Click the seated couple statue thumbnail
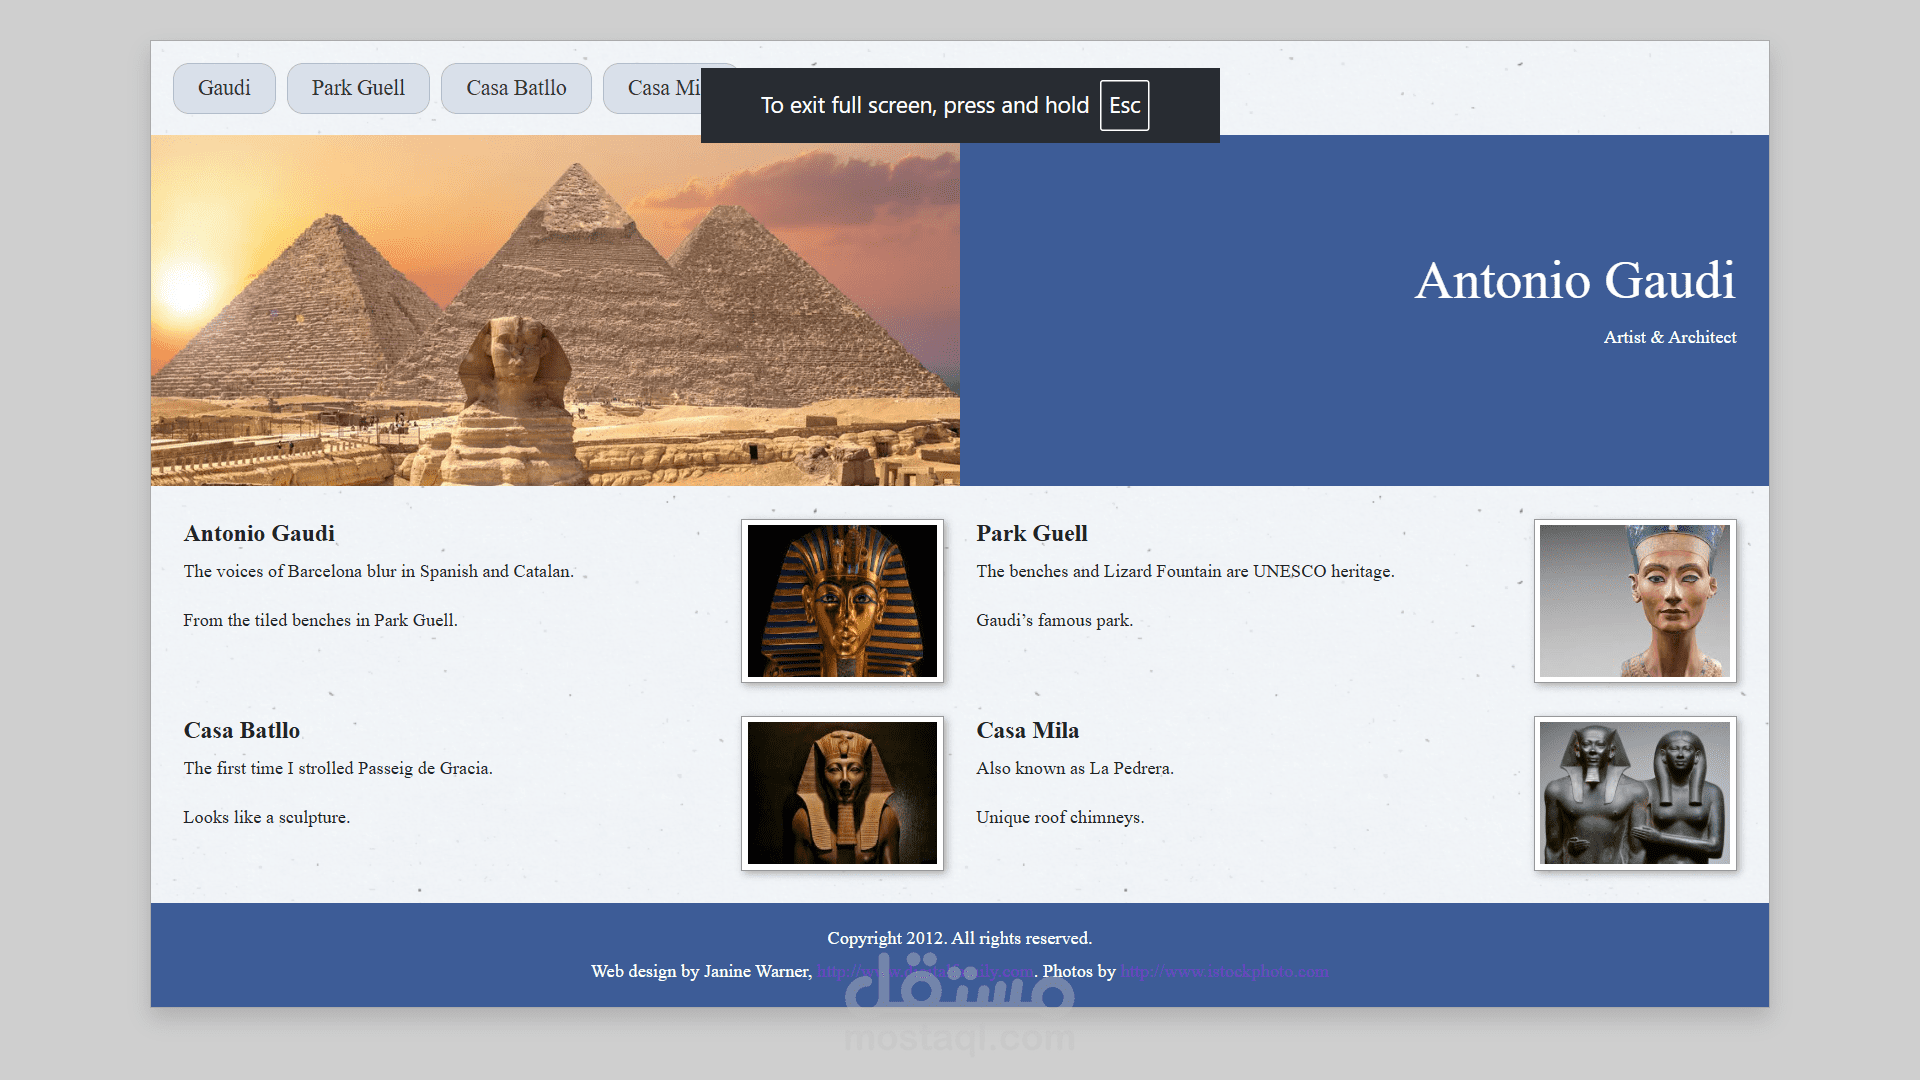1920x1080 pixels. click(1634, 792)
